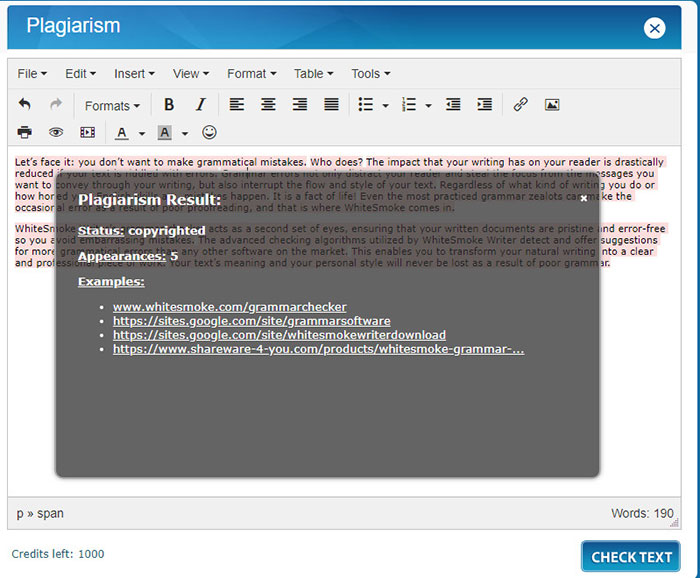The width and height of the screenshot is (700, 578).
Task: Click the 'Examples:' heading in results
Action: 111,282
